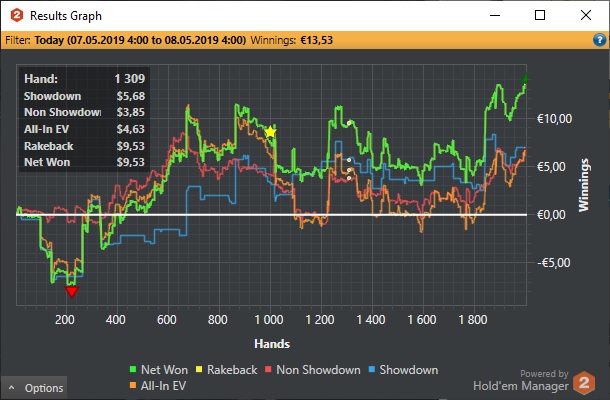The height and width of the screenshot is (400, 610).
Task: Select the Non Showdown legend label
Action: pos(318,370)
